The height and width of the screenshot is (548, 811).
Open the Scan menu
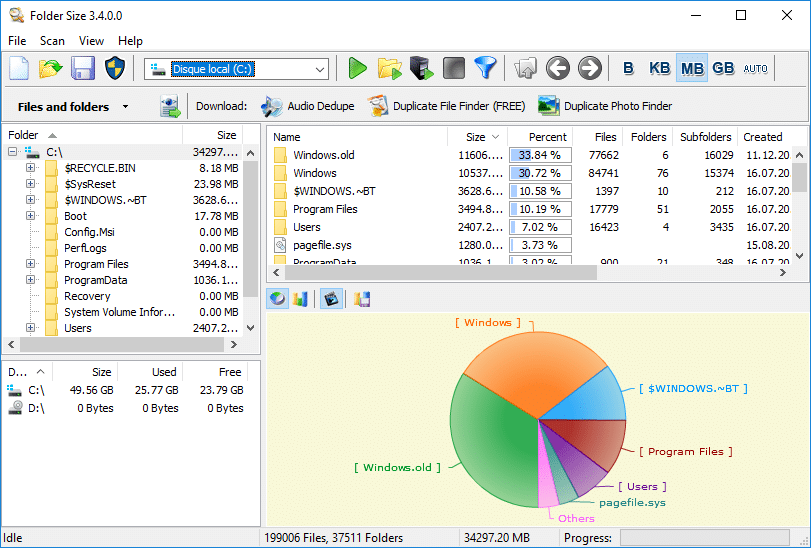pos(52,41)
